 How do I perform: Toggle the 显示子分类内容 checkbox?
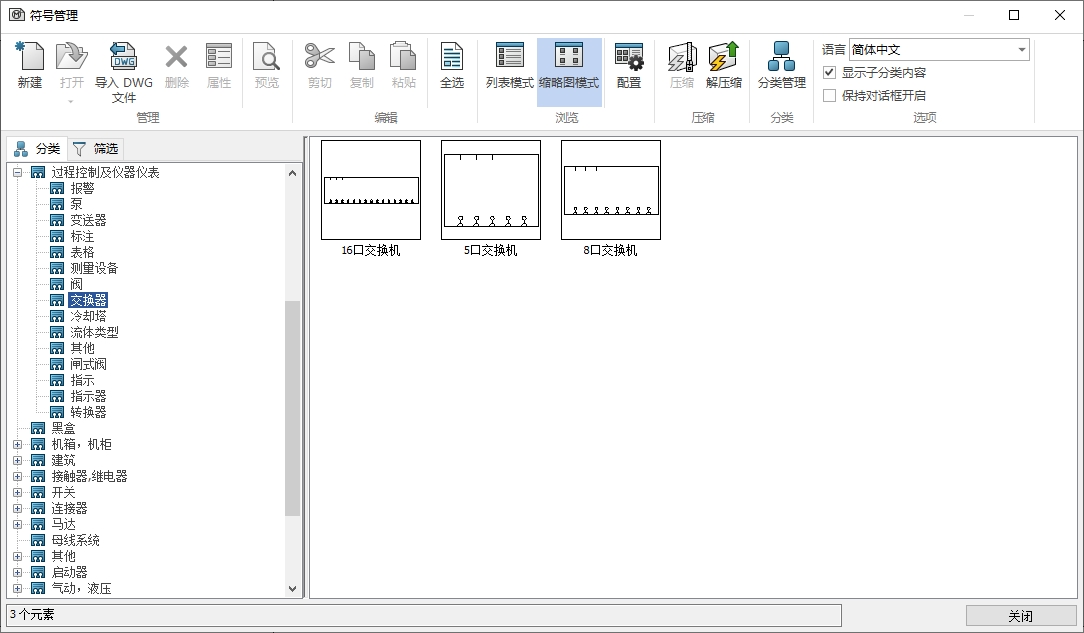pyautogui.click(x=829, y=73)
